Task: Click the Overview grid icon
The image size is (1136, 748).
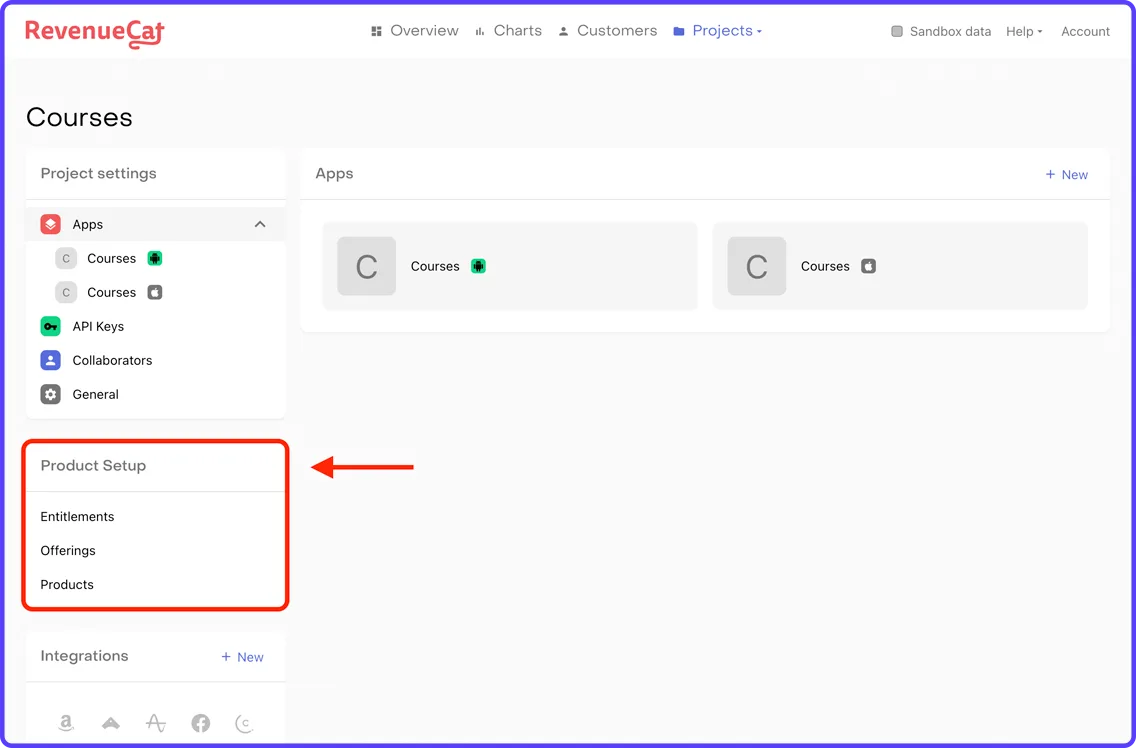Action: coord(376,31)
